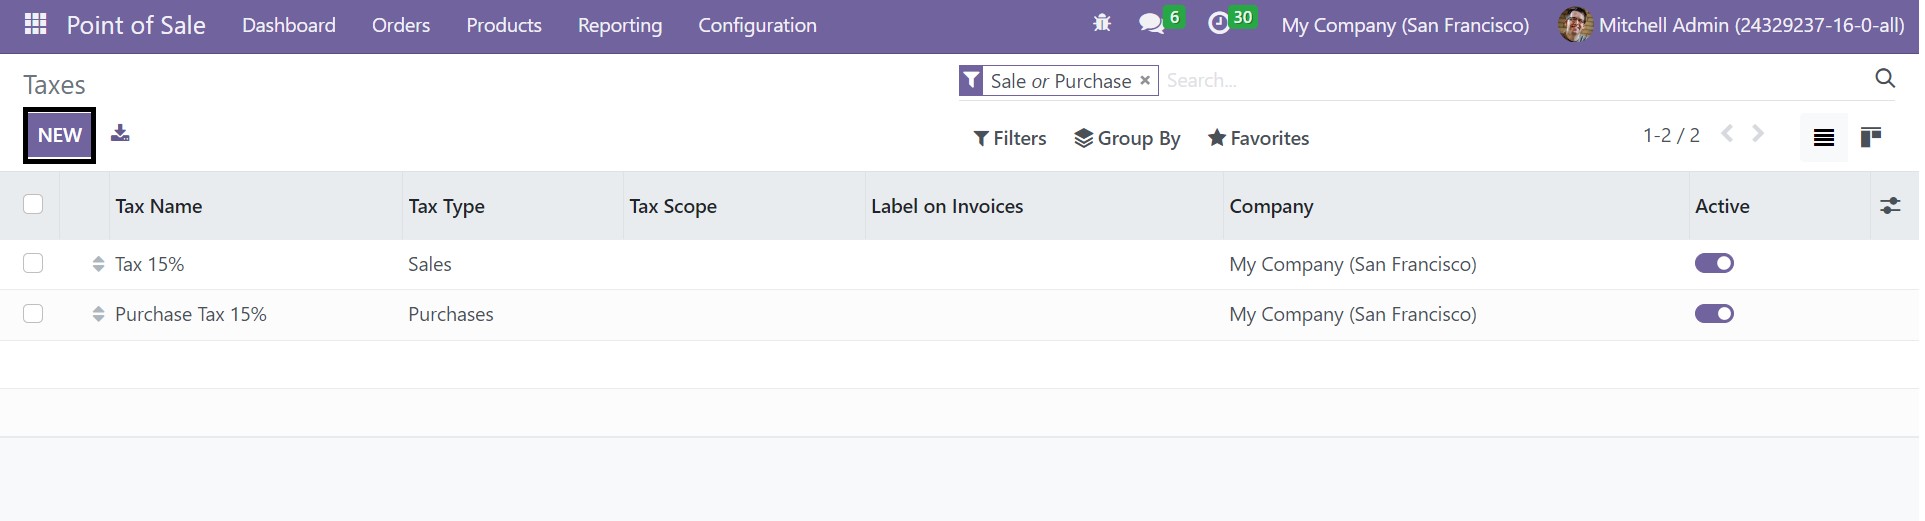The height and width of the screenshot is (521, 1925).
Task: Click the export download icon
Action: [x=120, y=133]
